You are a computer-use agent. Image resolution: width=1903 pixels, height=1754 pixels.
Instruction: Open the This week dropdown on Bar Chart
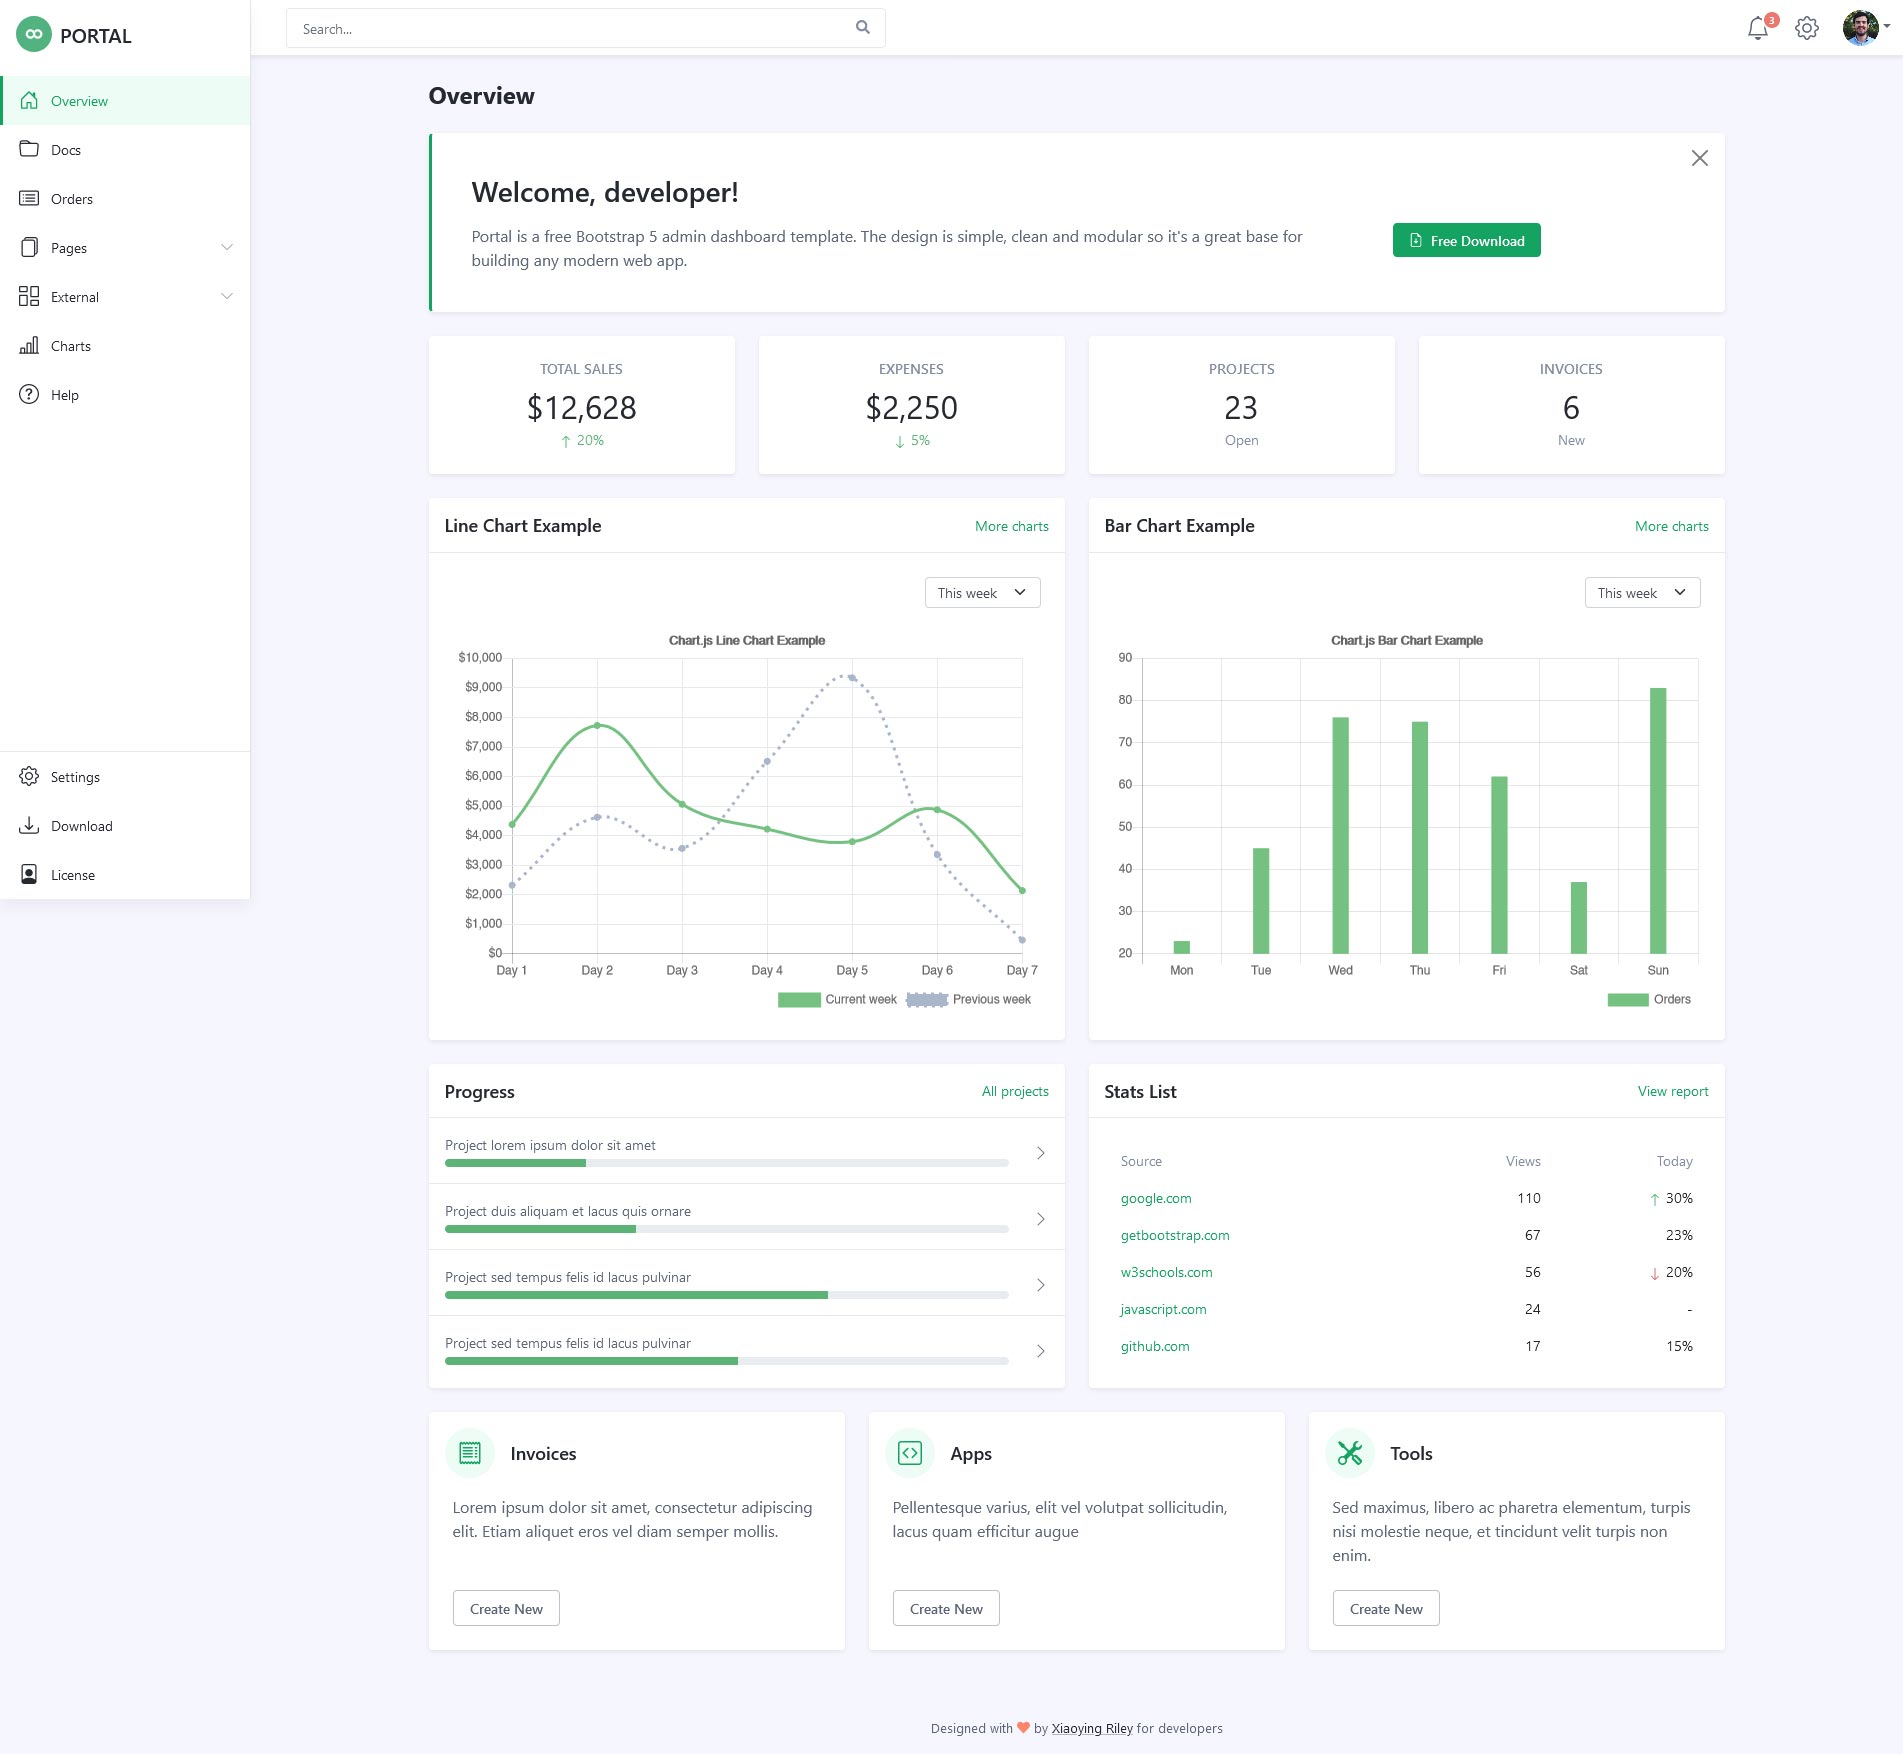coord(1641,592)
